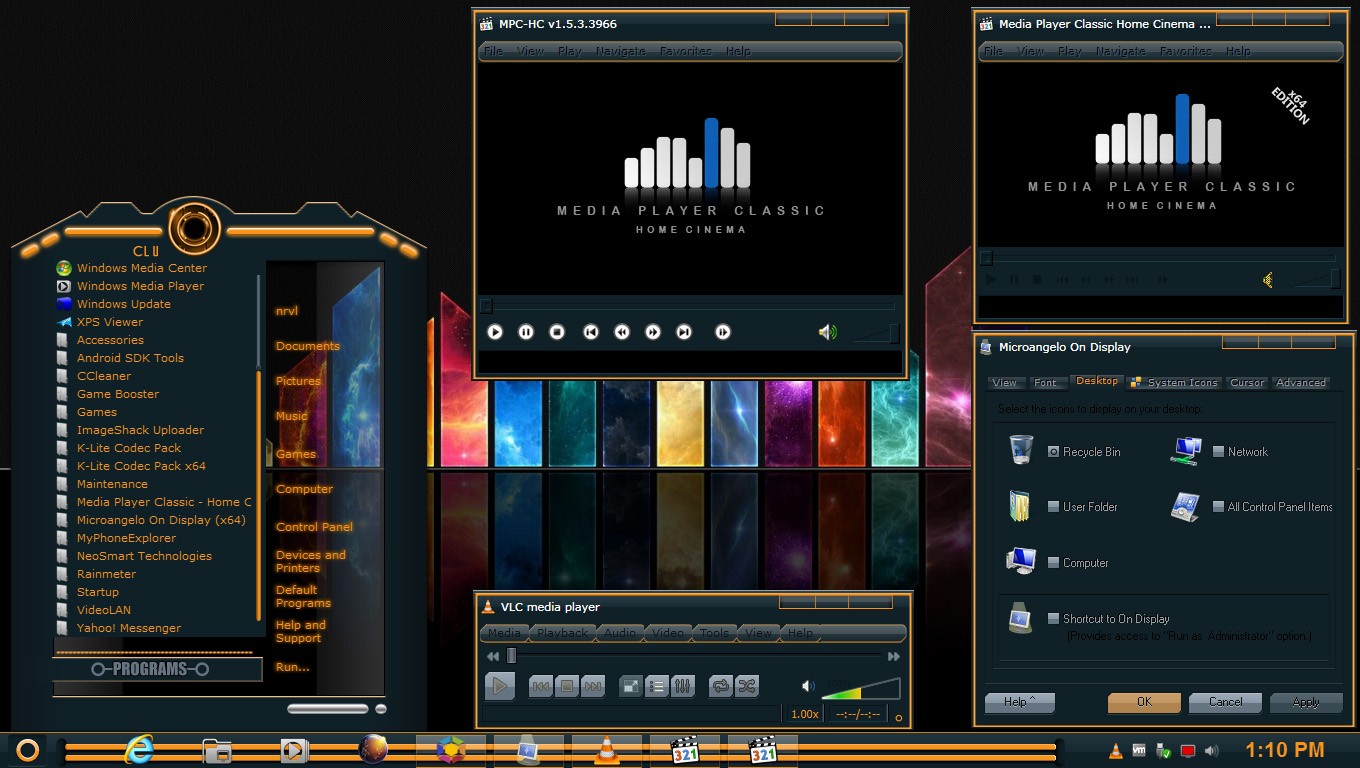
Task: Click VLC slower double-arrow by seek bar
Action: point(493,656)
